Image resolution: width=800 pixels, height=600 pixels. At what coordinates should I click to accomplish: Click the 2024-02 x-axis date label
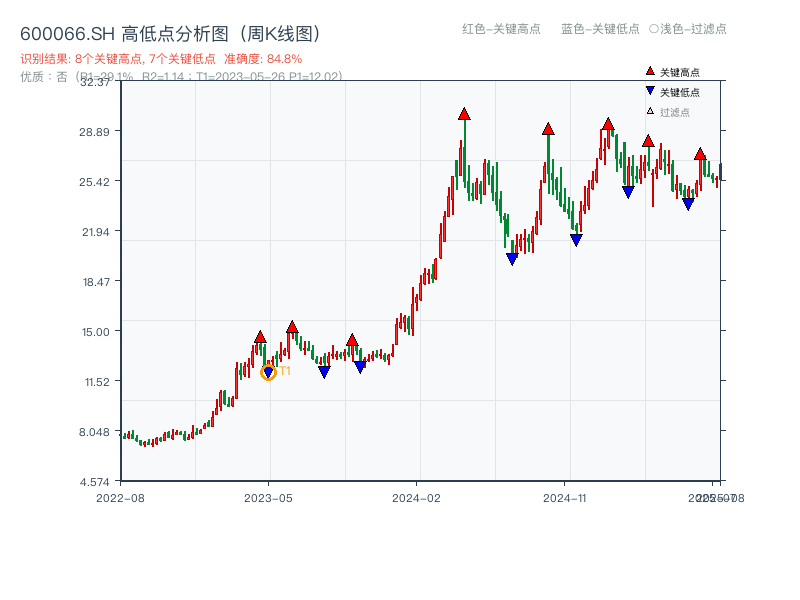(416, 498)
